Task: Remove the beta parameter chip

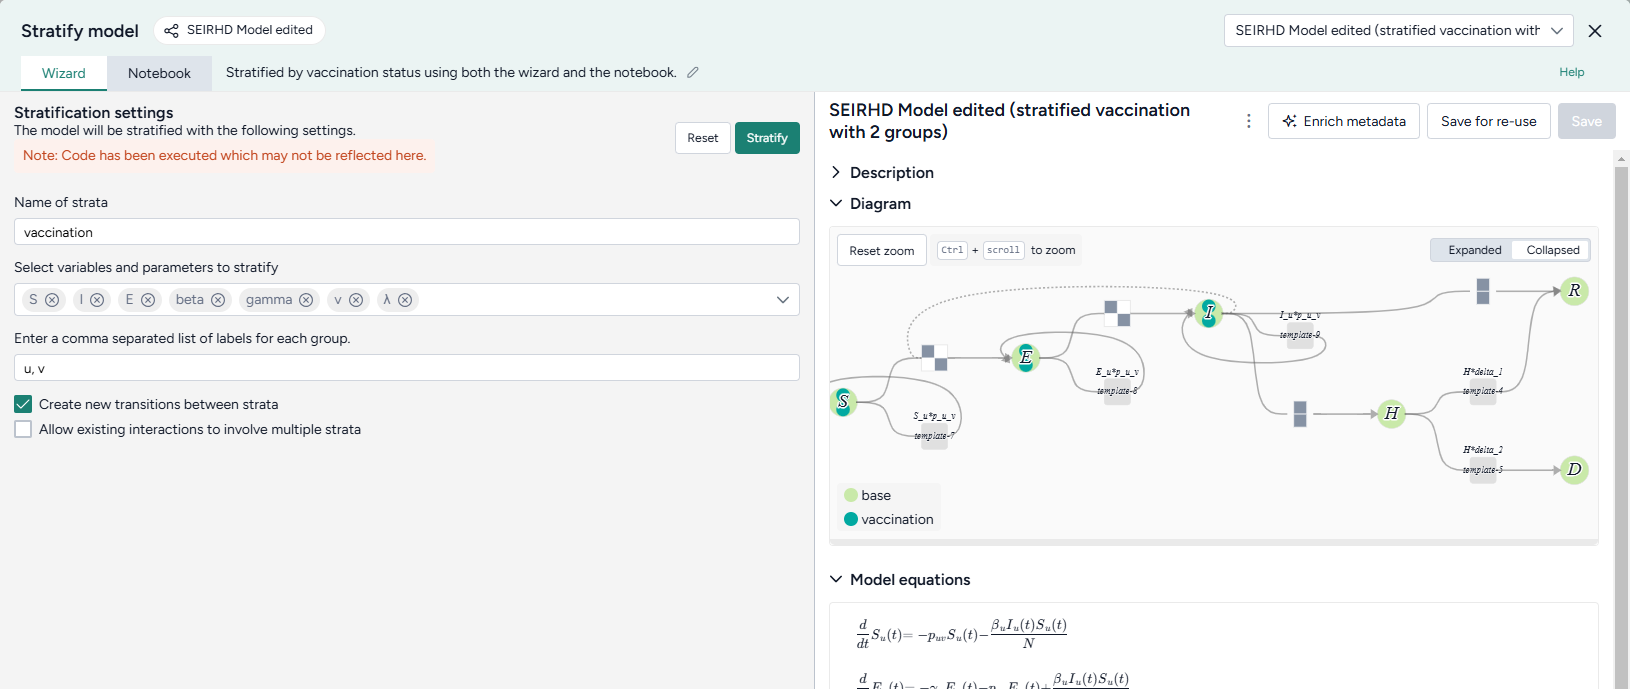Action: click(x=218, y=300)
